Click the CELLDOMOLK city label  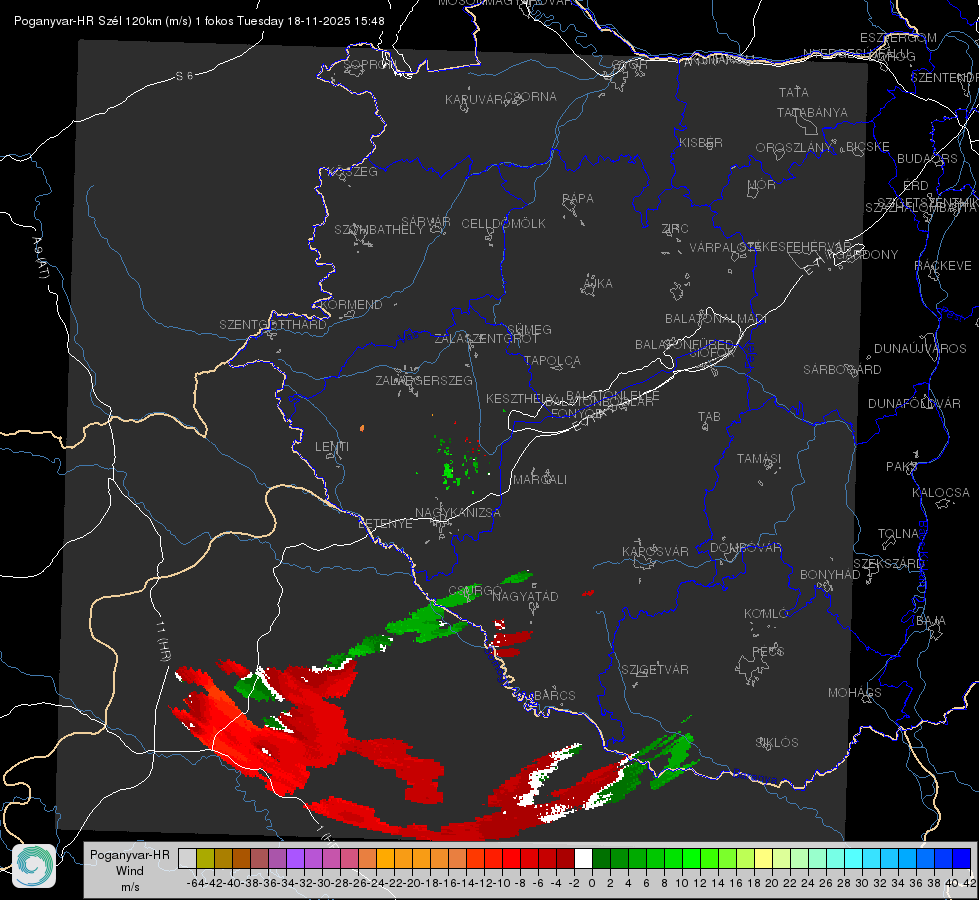tap(503, 224)
